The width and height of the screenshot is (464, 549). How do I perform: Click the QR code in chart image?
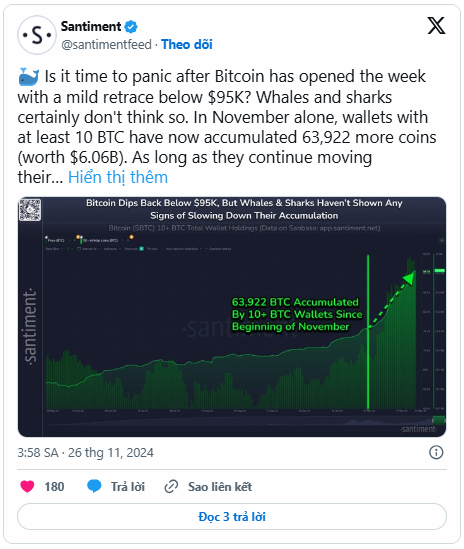click(x=30, y=209)
